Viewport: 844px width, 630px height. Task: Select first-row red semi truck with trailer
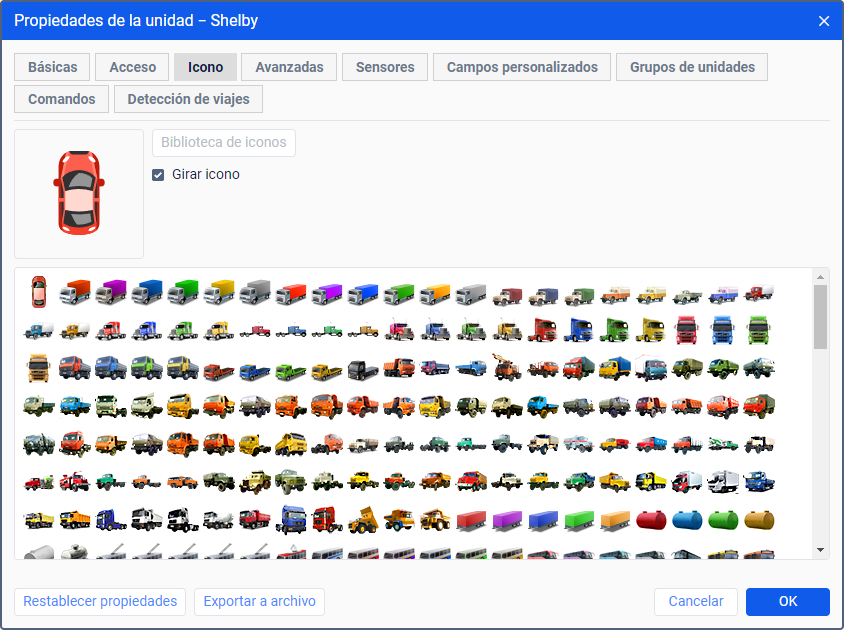point(291,294)
